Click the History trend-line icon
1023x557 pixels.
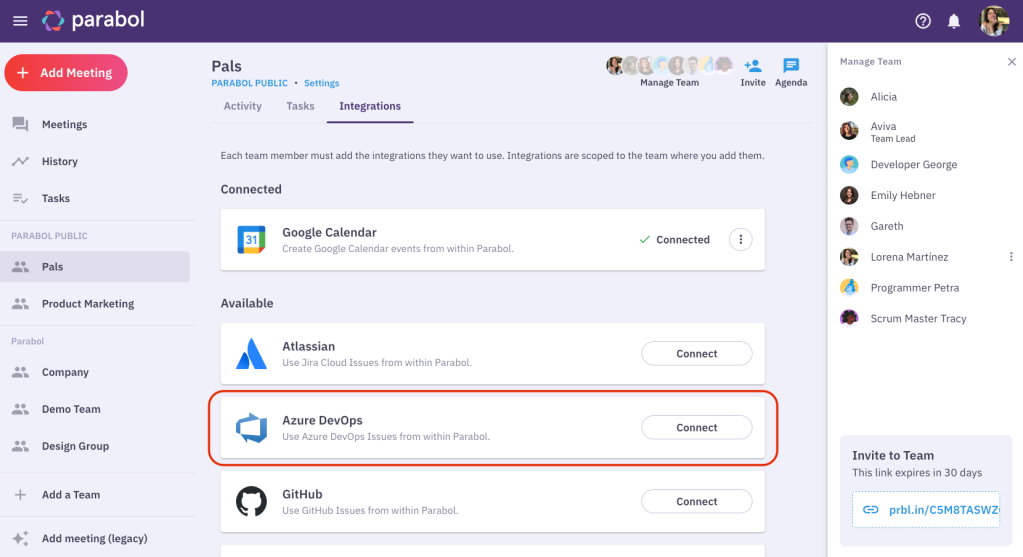[20, 161]
